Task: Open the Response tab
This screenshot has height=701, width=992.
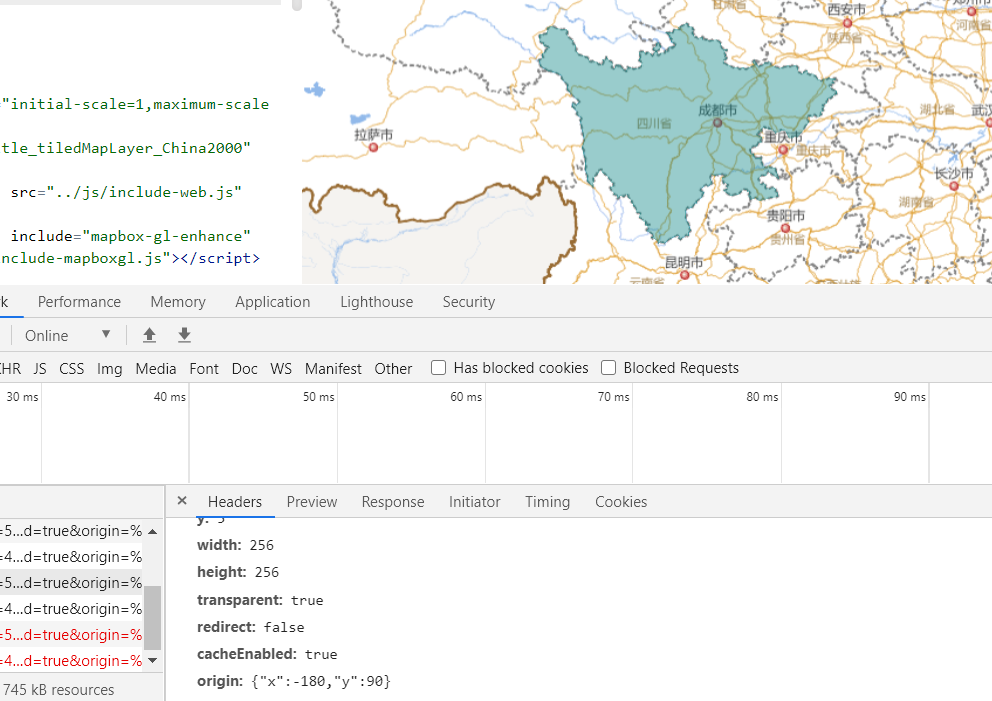Action: tap(393, 502)
